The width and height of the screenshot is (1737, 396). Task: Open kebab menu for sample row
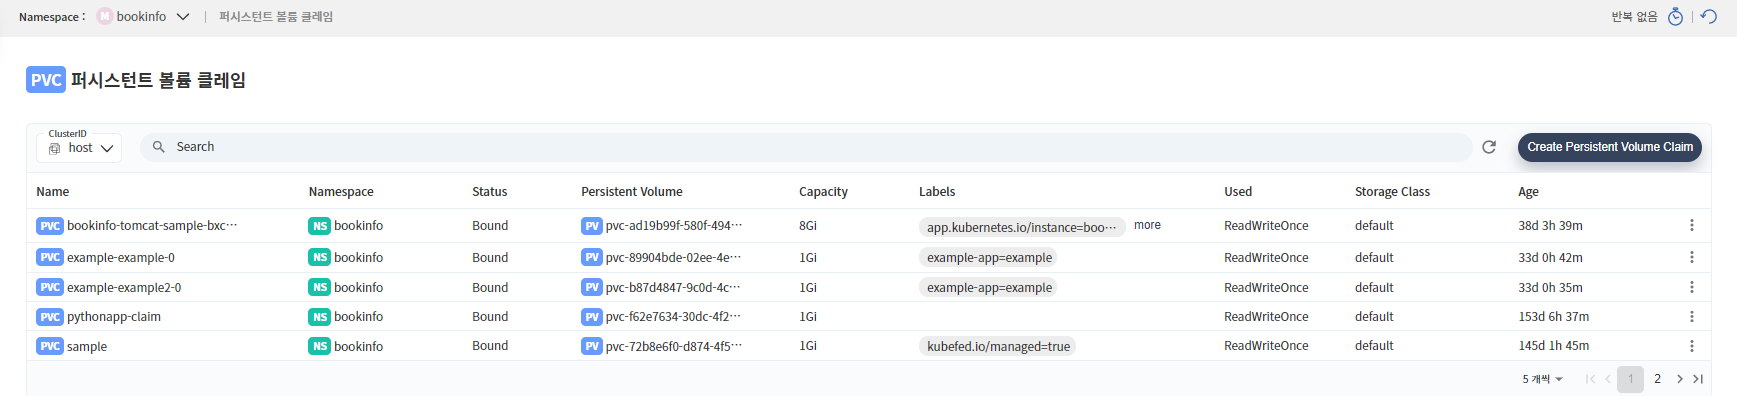(x=1692, y=346)
